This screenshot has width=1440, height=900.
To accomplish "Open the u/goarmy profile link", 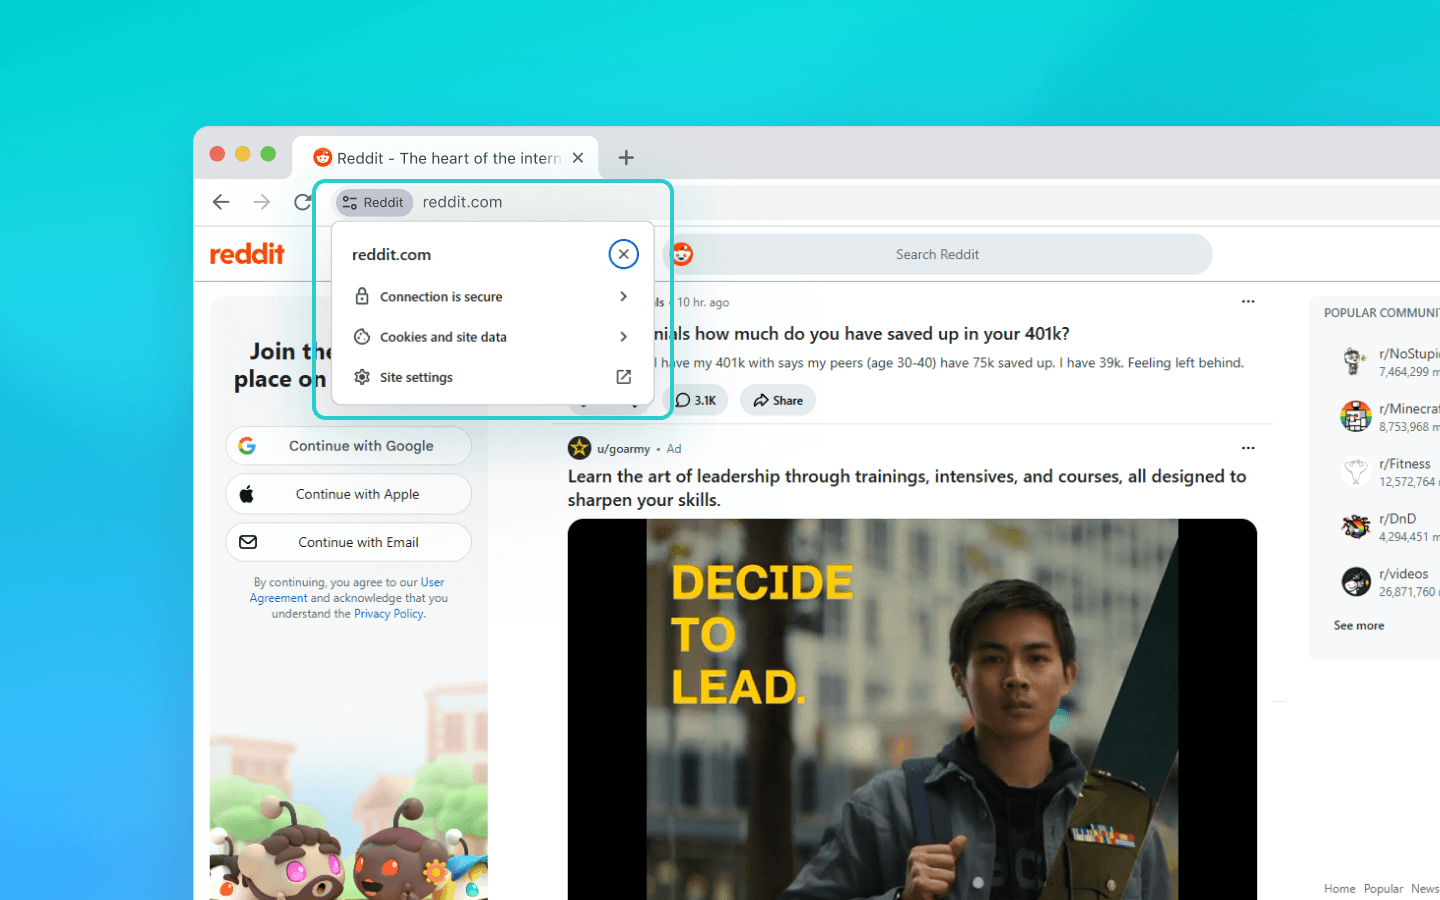I will point(623,449).
